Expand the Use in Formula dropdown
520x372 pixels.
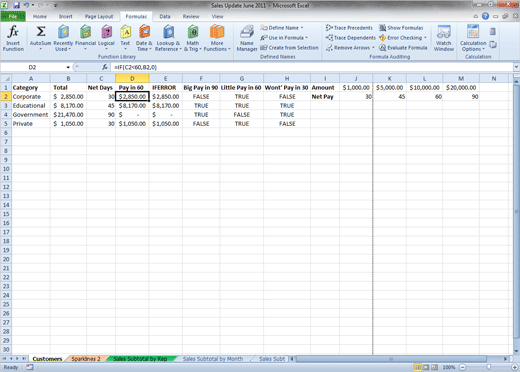306,38
